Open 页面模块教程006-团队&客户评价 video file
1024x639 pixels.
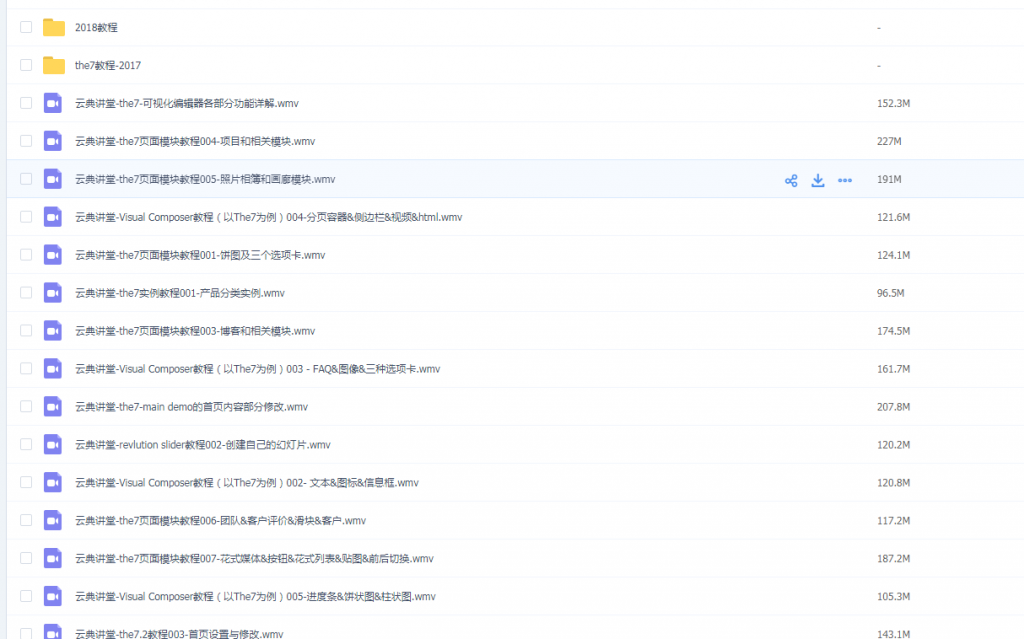pos(220,521)
